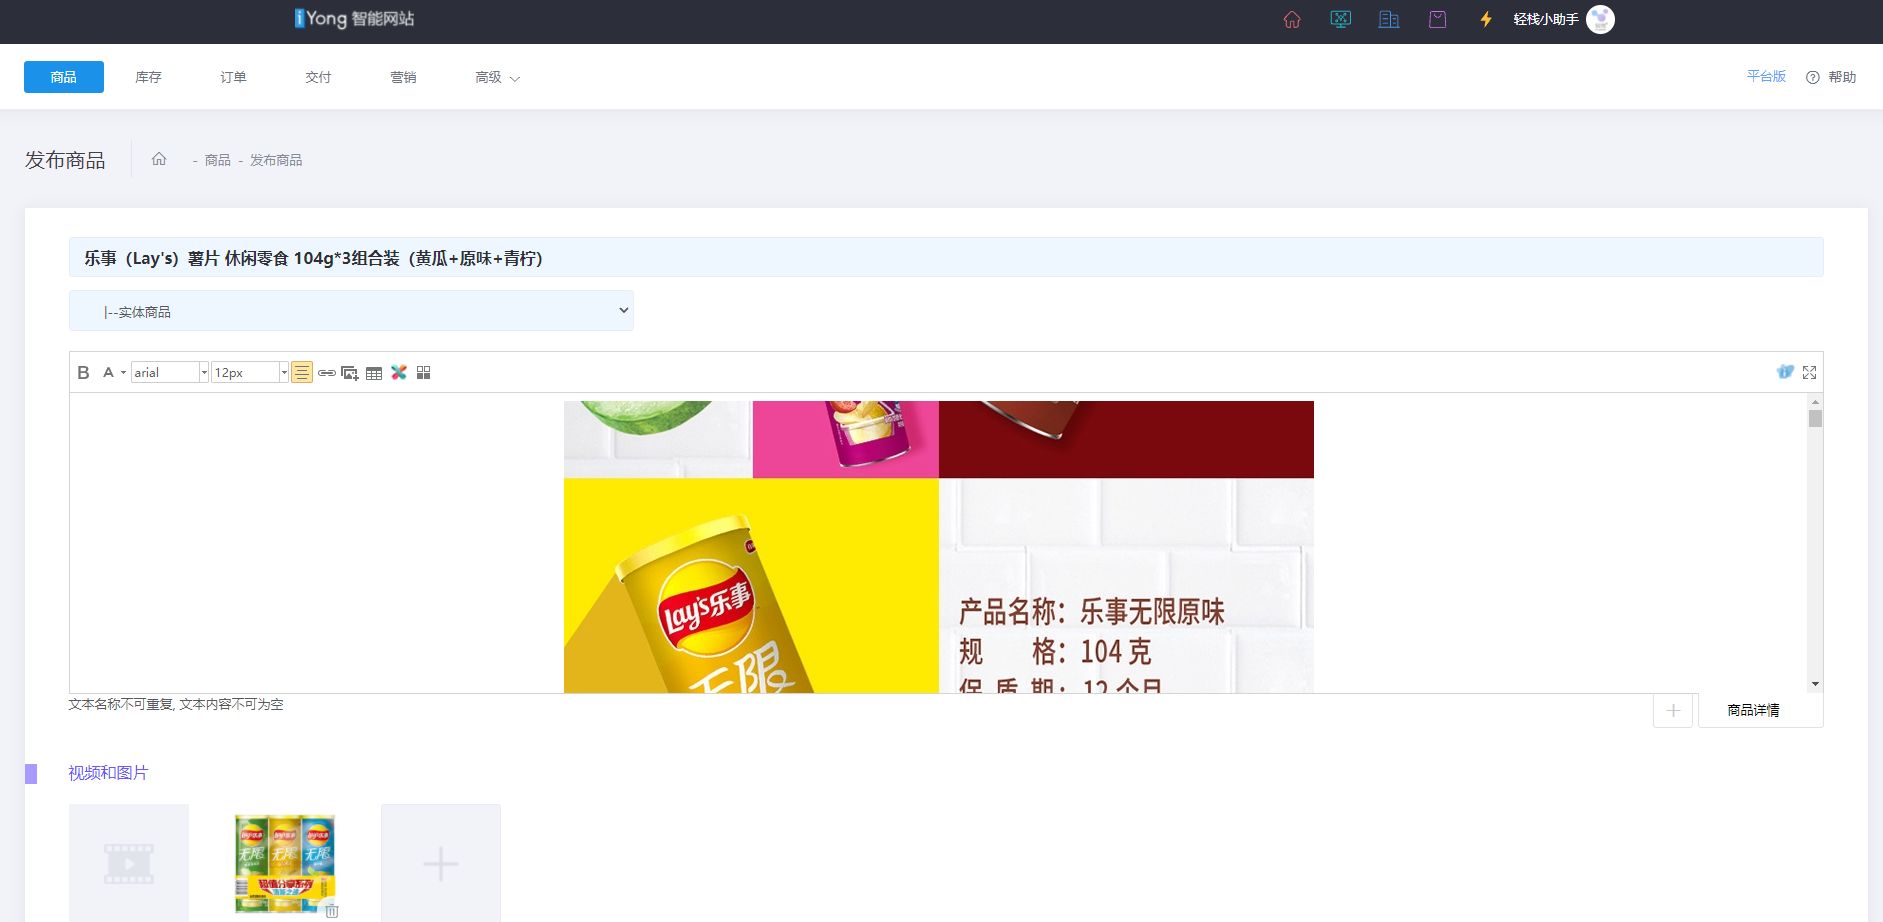This screenshot has width=1883, height=922.
Task: Insert a hyperlink with the link icon
Action: 327,373
